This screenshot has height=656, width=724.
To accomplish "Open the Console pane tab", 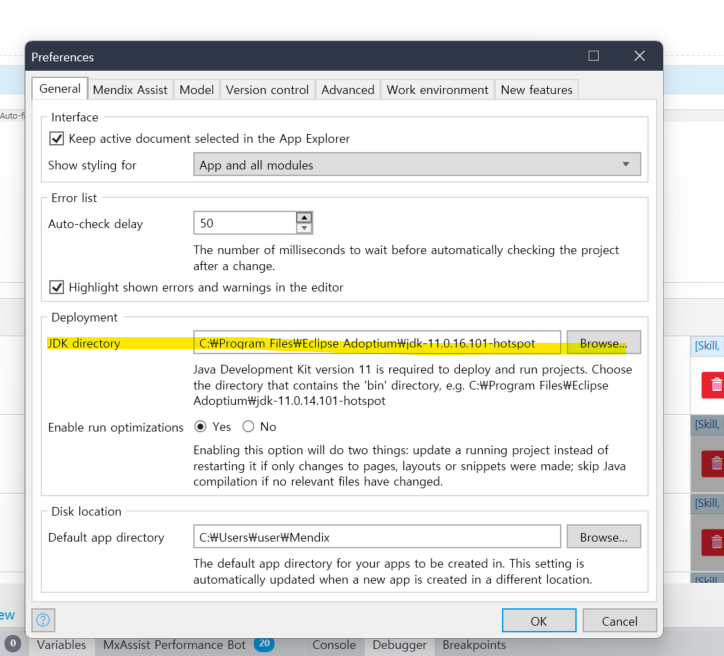I will pos(334,645).
